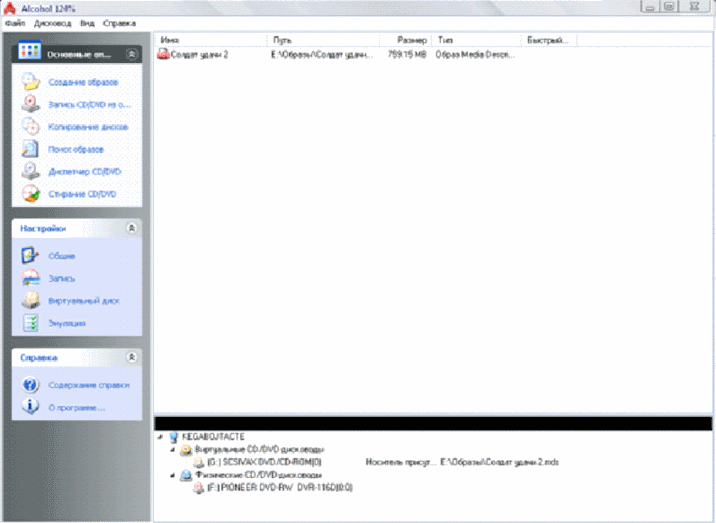Click the Содержание справки question-mark icon
The width and height of the screenshot is (716, 523).
pyautogui.click(x=31, y=385)
